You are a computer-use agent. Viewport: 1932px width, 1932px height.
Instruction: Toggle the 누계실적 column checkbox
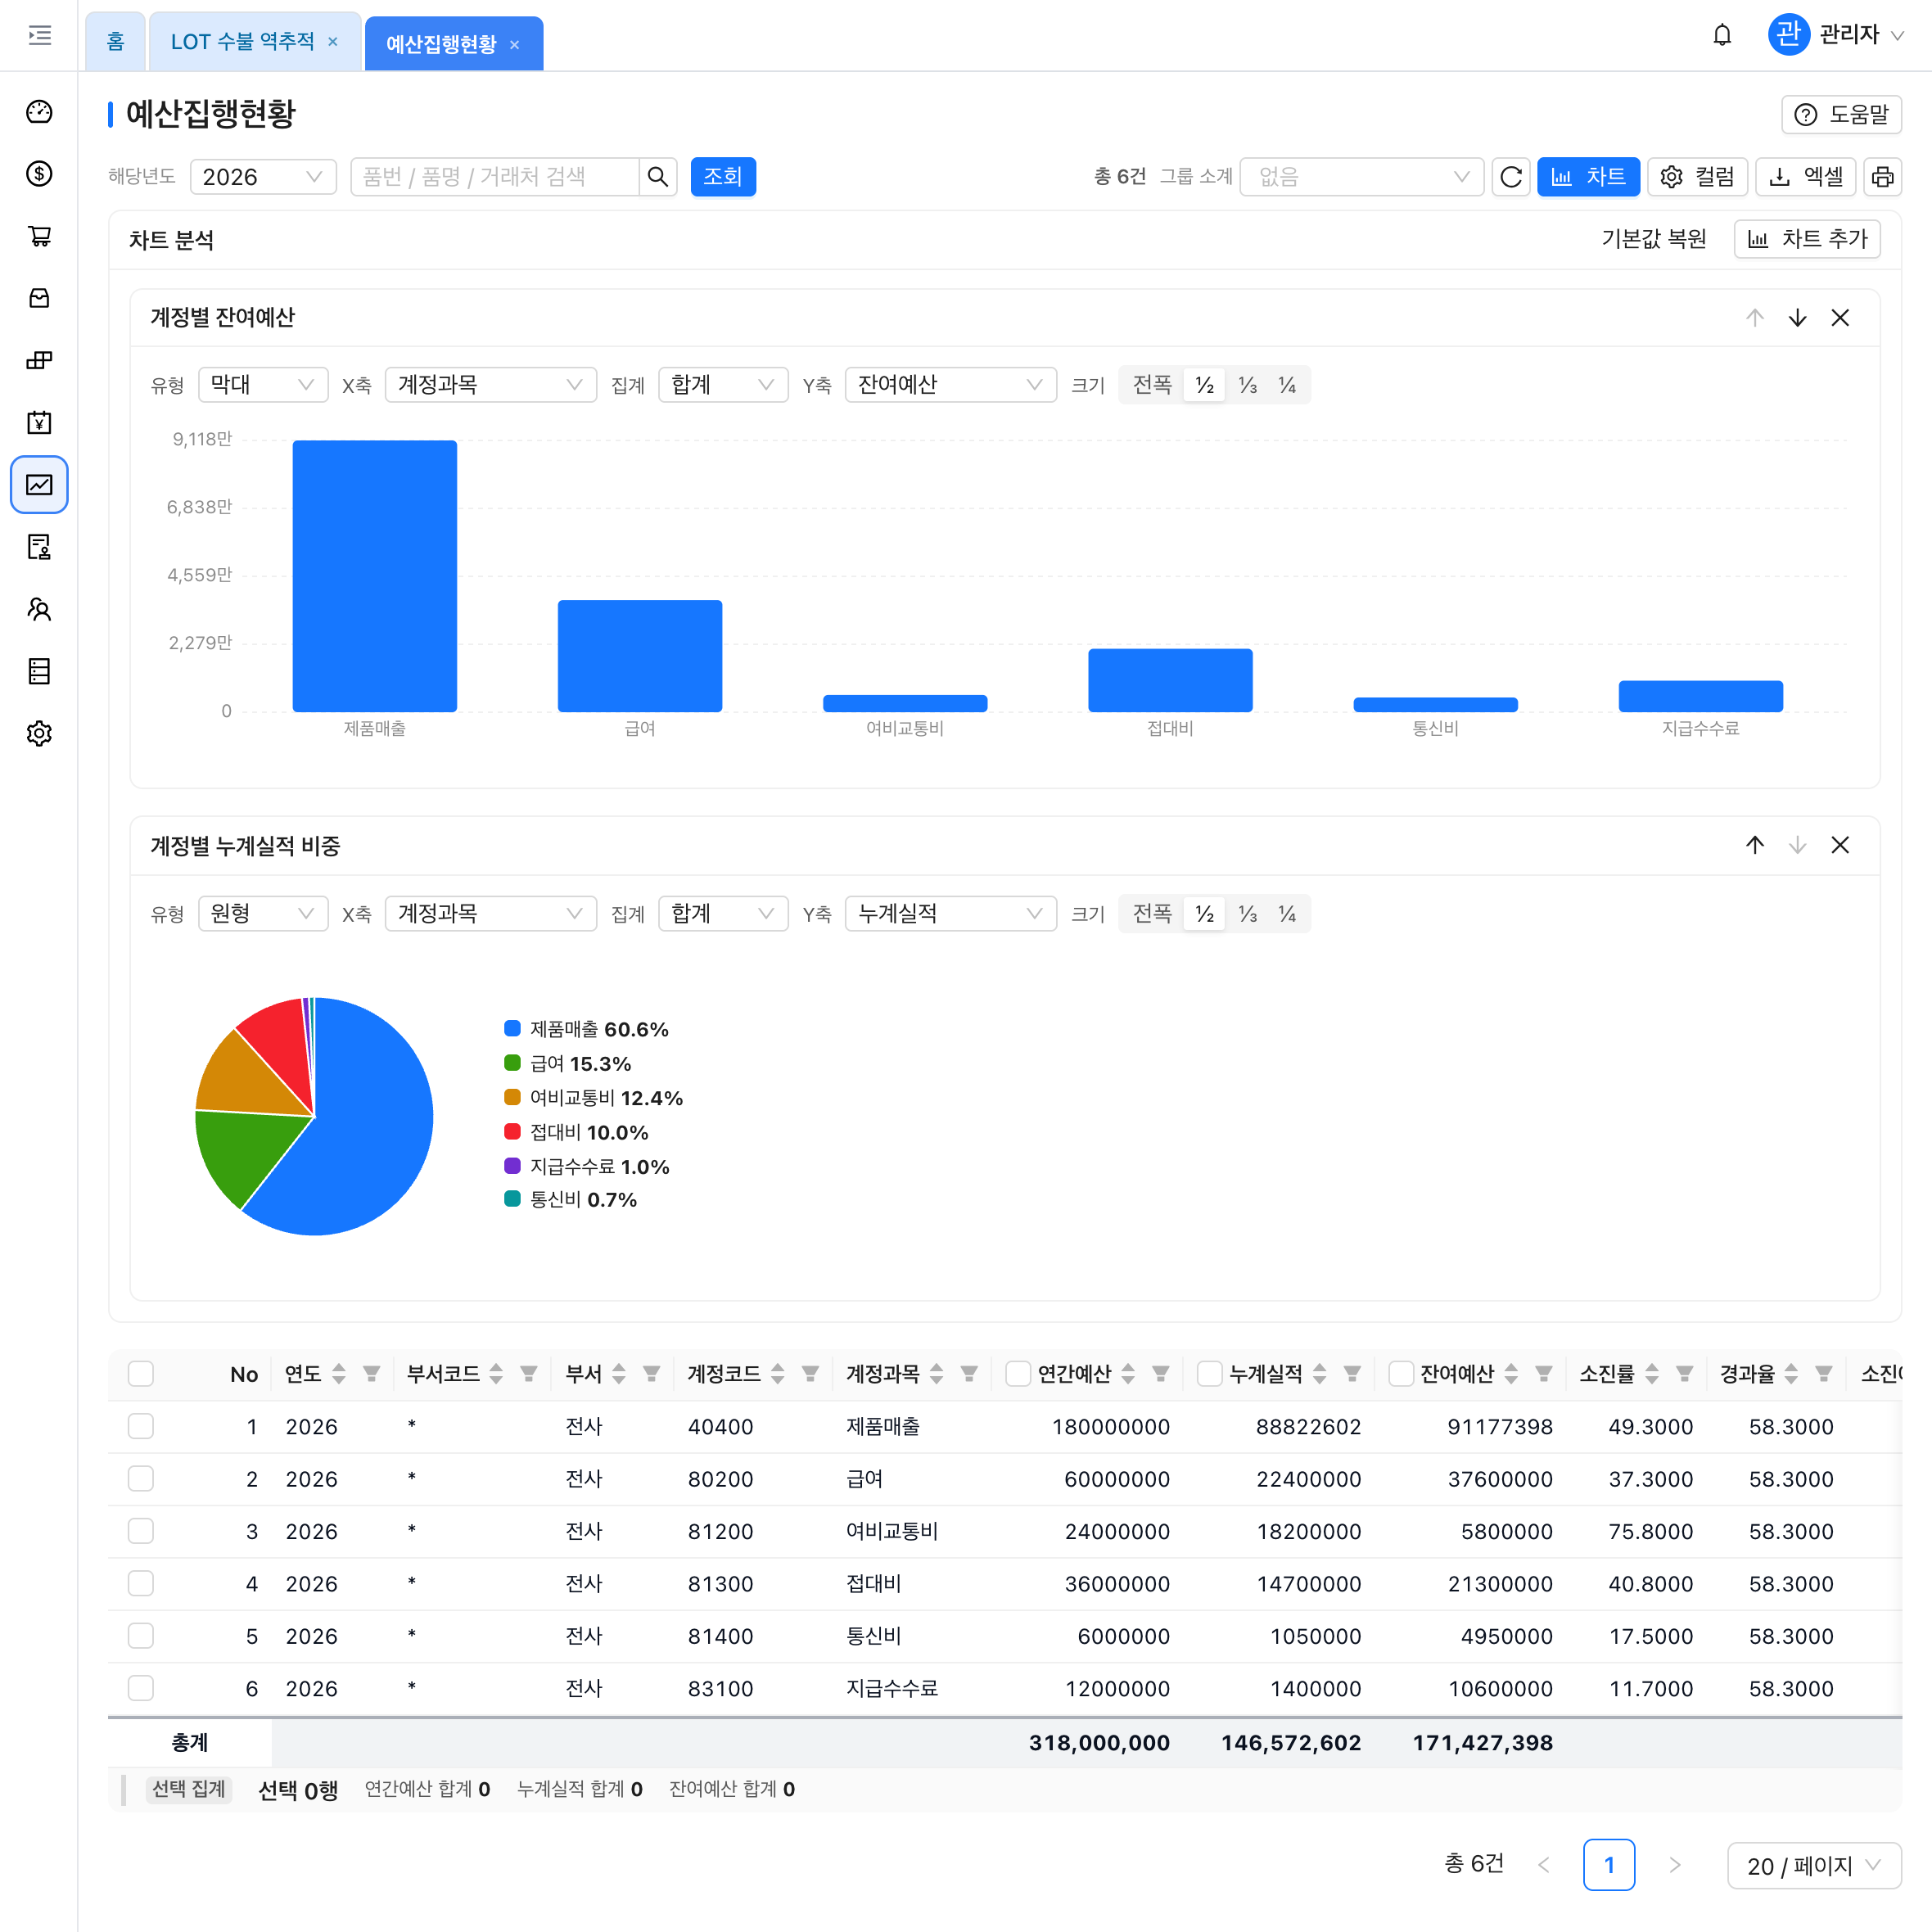pos(1210,1374)
